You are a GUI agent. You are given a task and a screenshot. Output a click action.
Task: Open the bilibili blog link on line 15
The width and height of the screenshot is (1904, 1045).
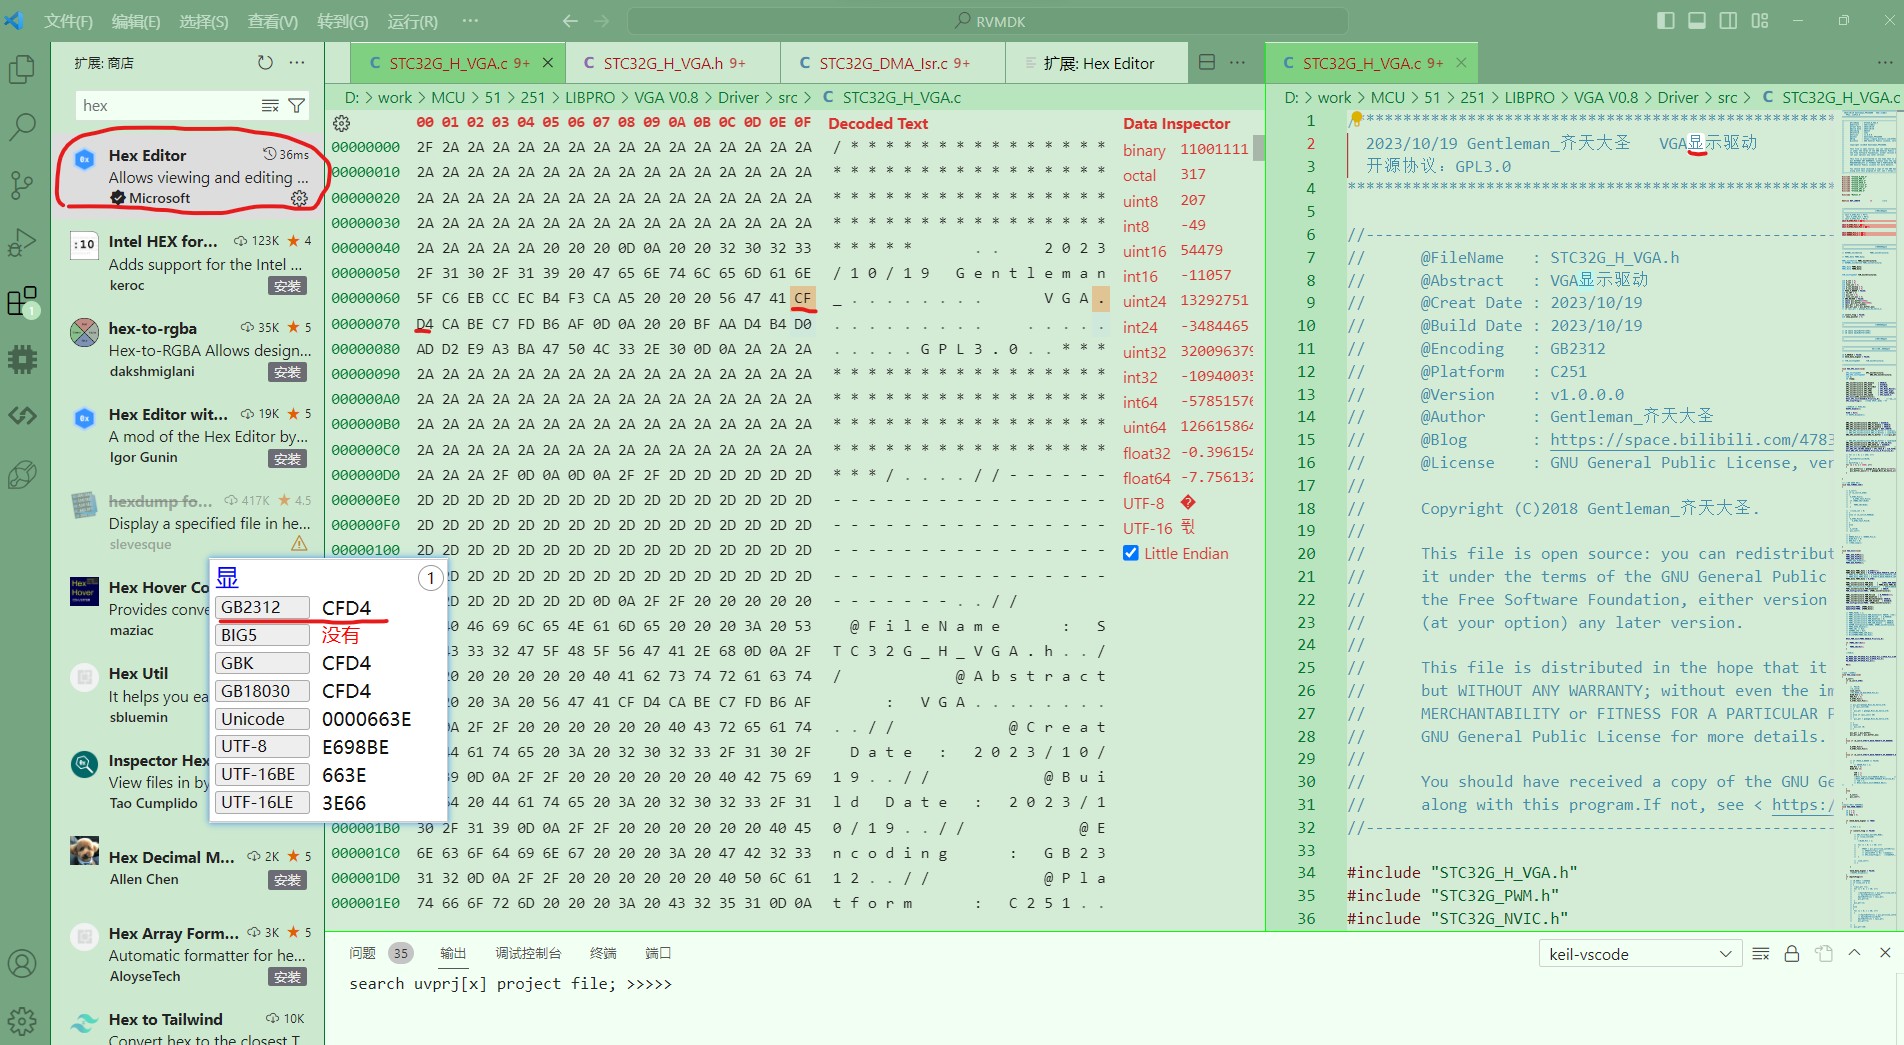pos(1691,440)
